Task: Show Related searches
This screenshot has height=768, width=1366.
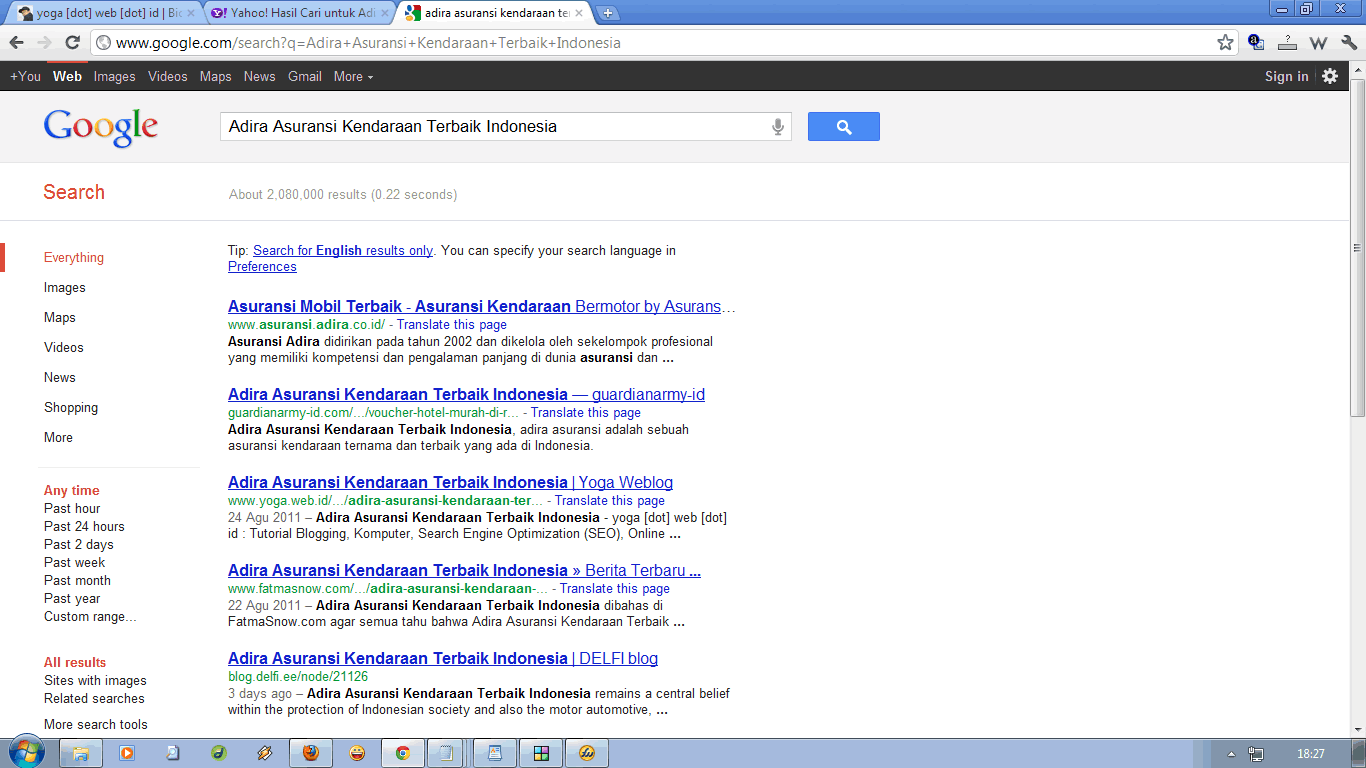Action: click(x=94, y=698)
